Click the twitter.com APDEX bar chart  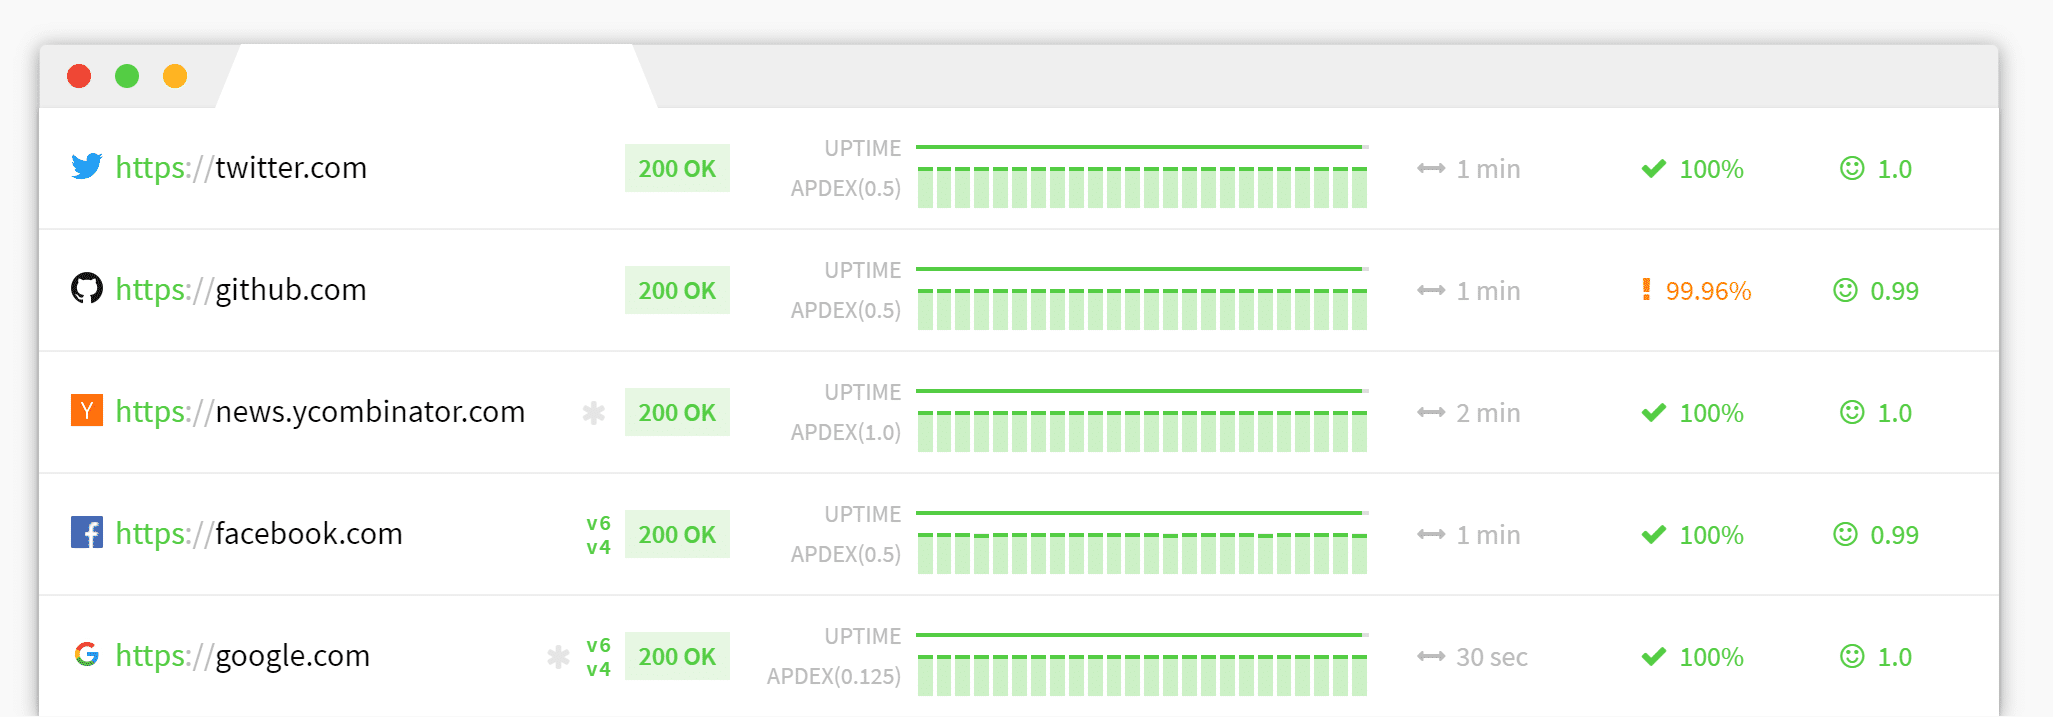[1142, 187]
